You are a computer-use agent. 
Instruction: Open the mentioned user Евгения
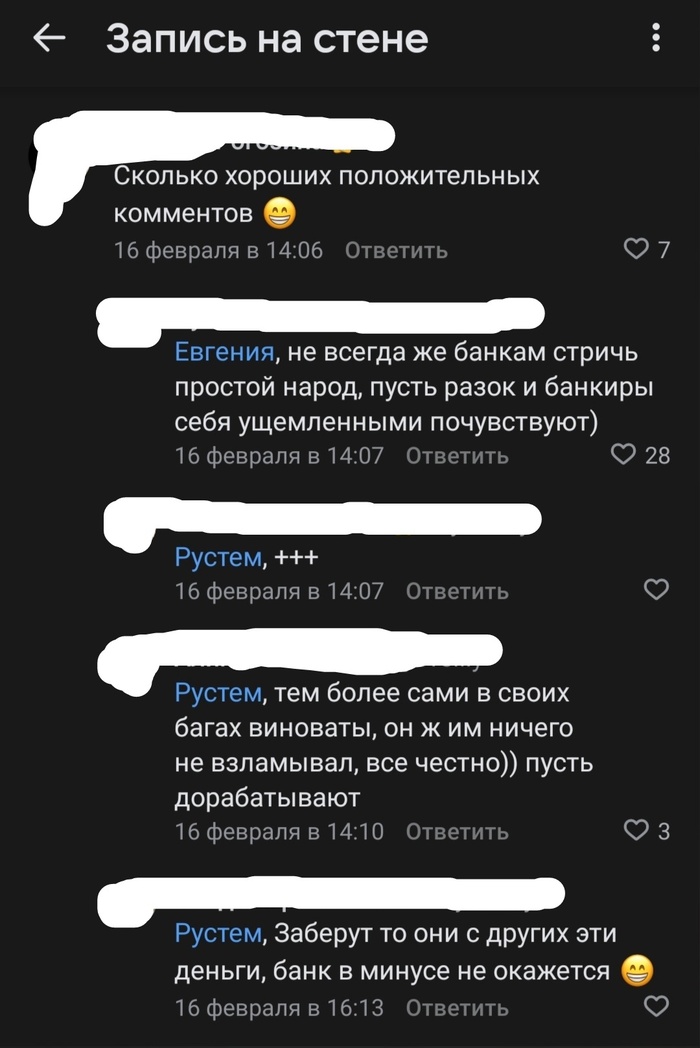pyautogui.click(x=224, y=352)
